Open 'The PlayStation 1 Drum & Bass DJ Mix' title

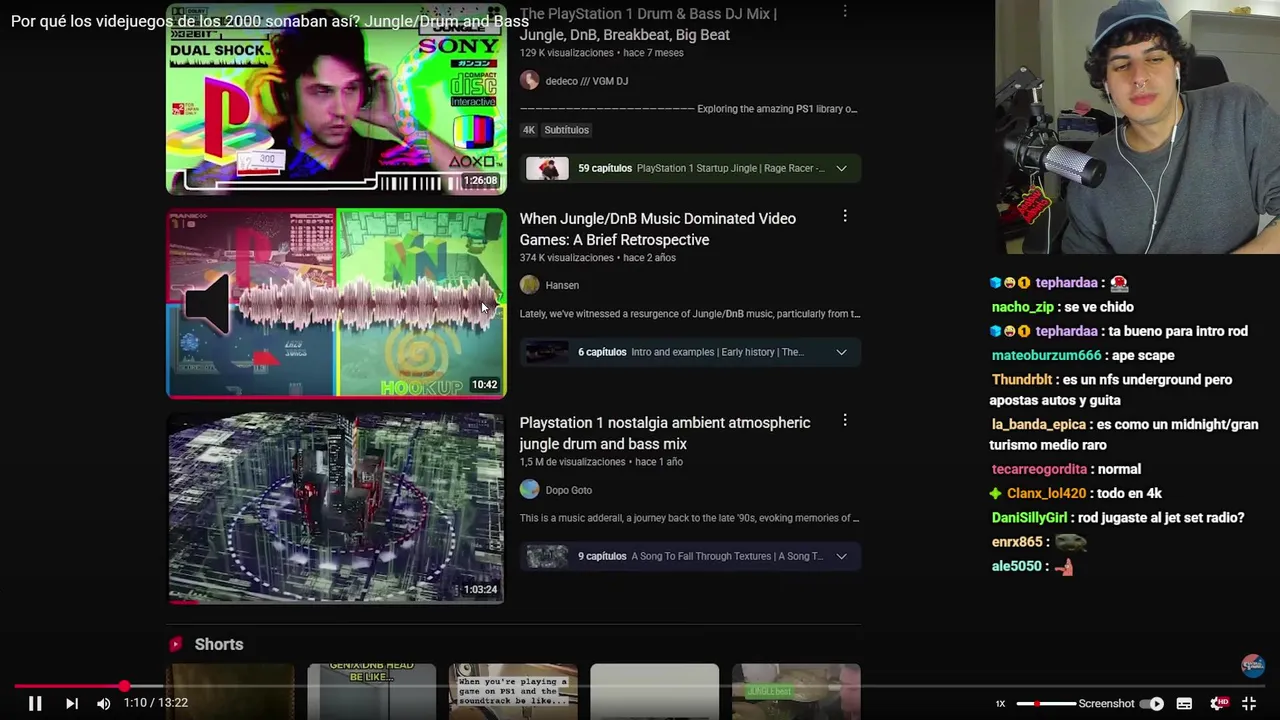coord(648,24)
